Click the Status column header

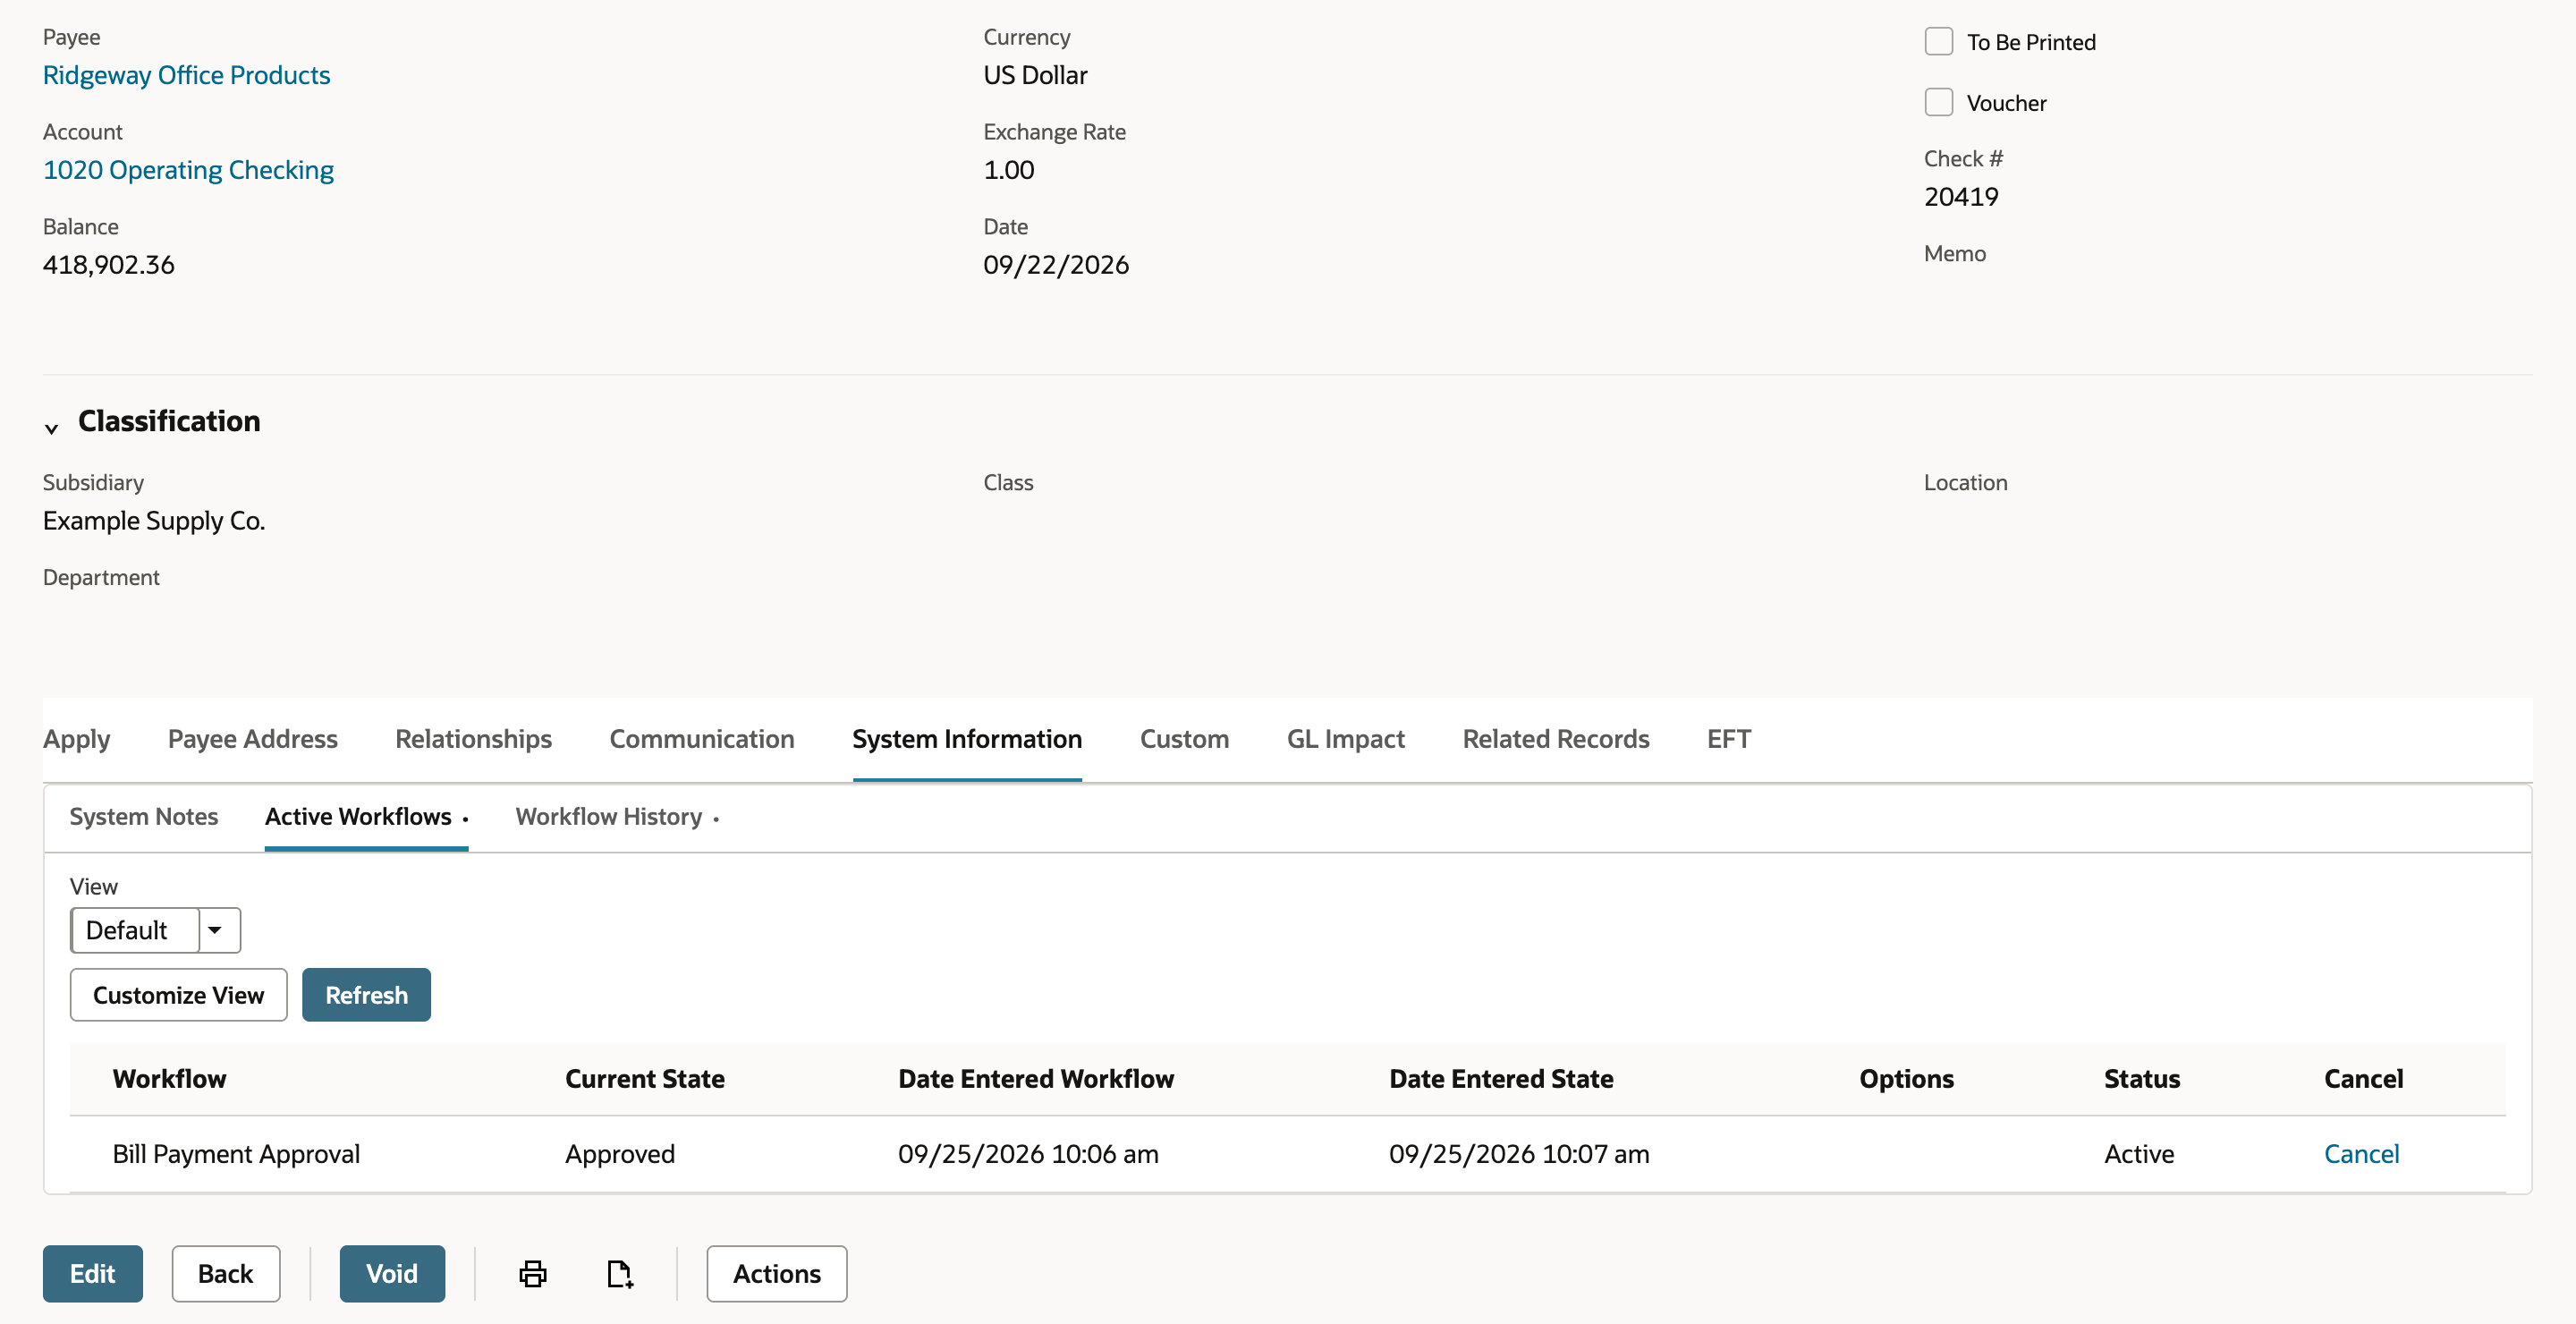pyautogui.click(x=2141, y=1079)
